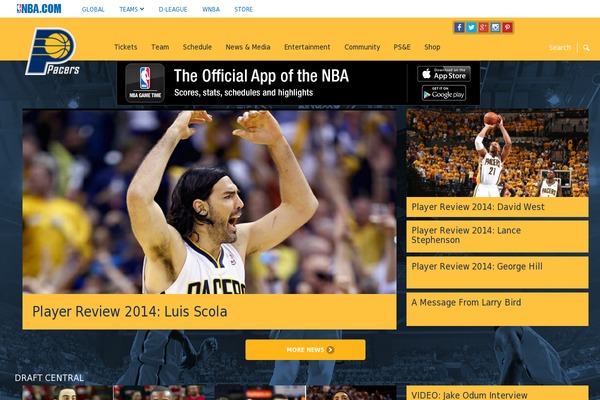This screenshot has height=400, width=600.
Task: Open the Pacers Facebook page icon
Action: 459,28
